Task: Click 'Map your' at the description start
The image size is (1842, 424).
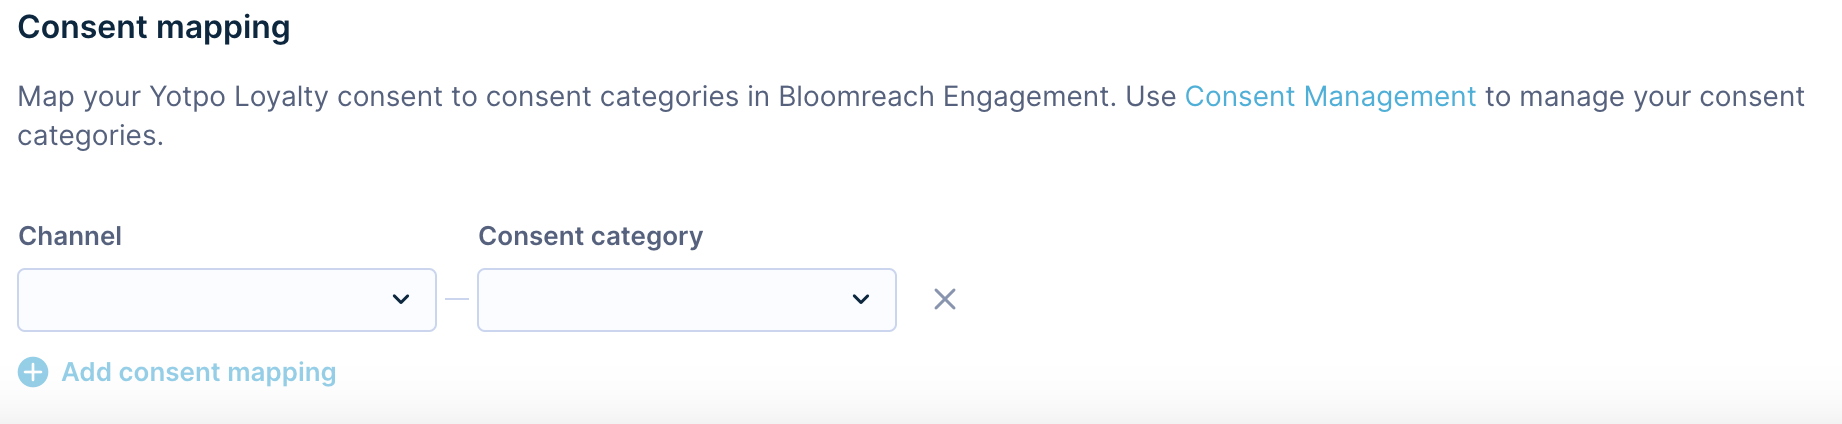Action: [x=78, y=97]
